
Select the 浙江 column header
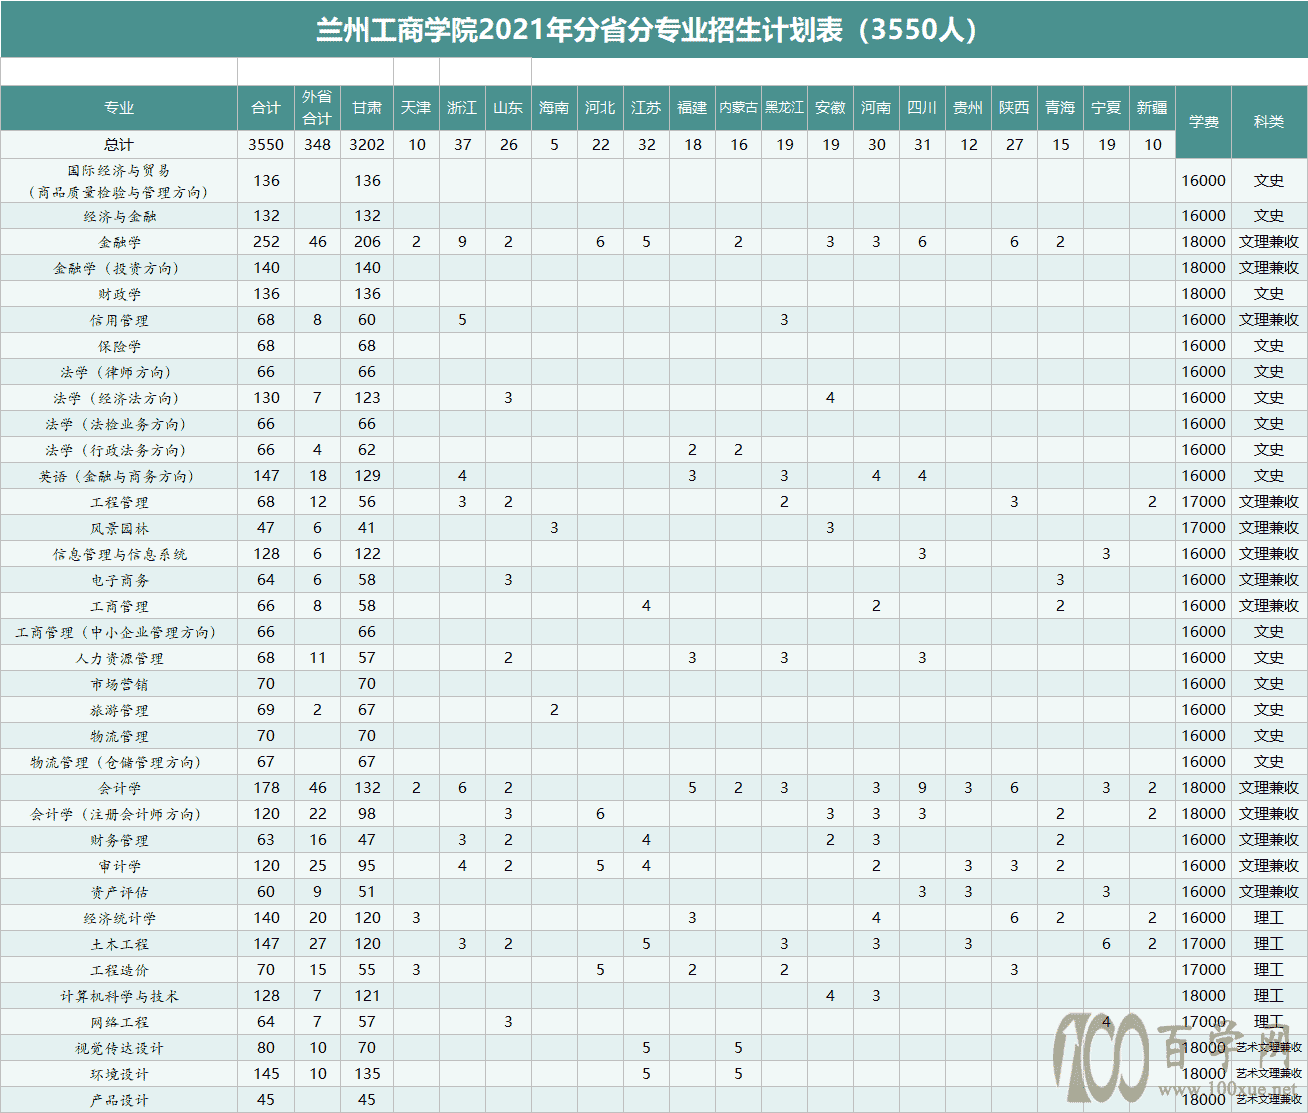(462, 108)
